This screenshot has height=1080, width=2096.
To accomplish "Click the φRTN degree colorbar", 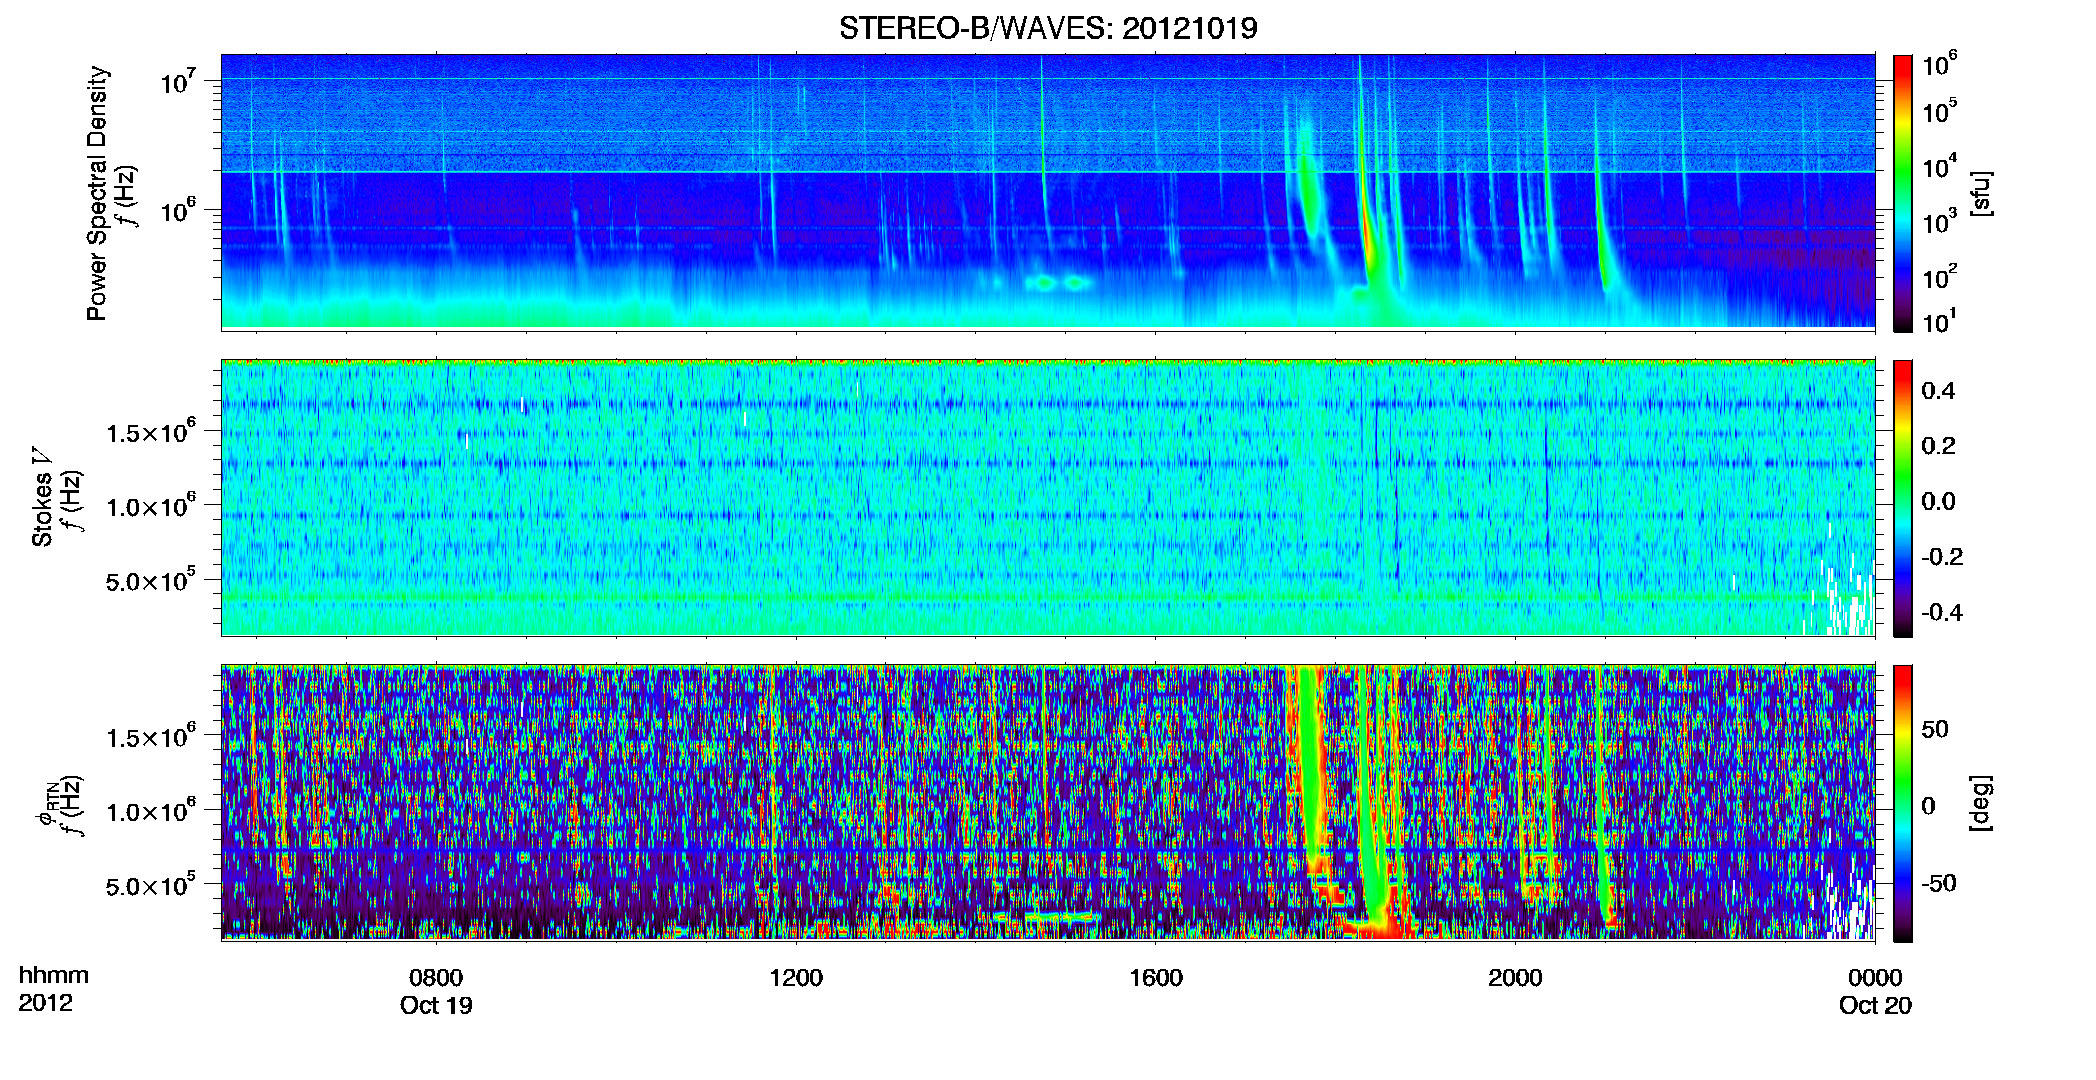I will [1902, 803].
